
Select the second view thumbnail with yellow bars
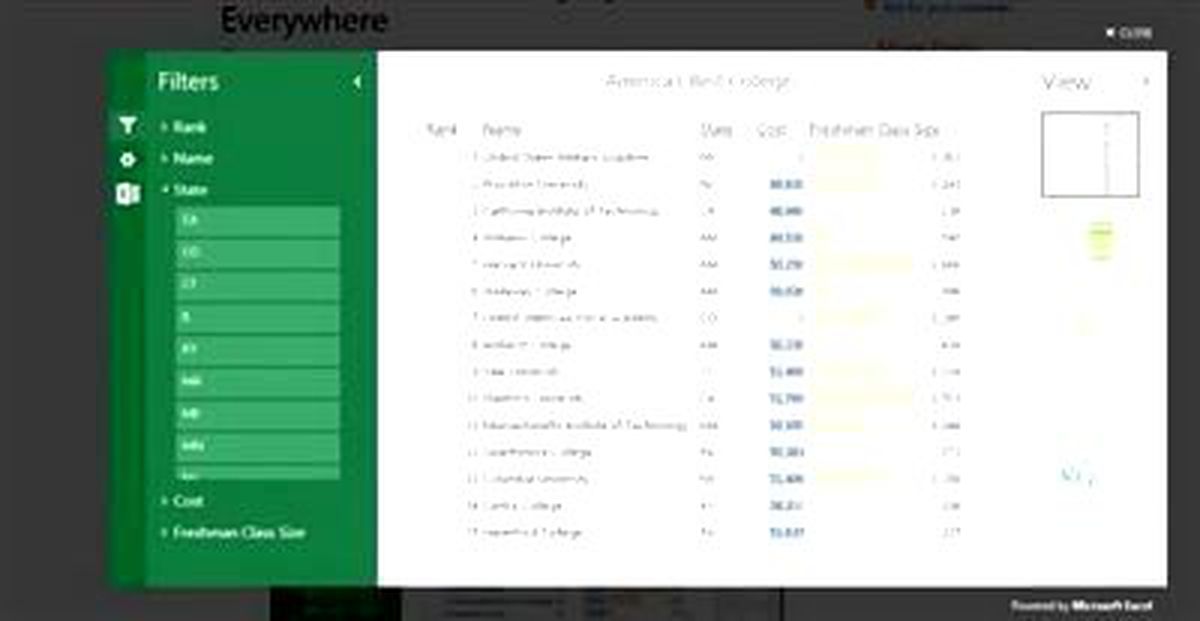[1100, 240]
